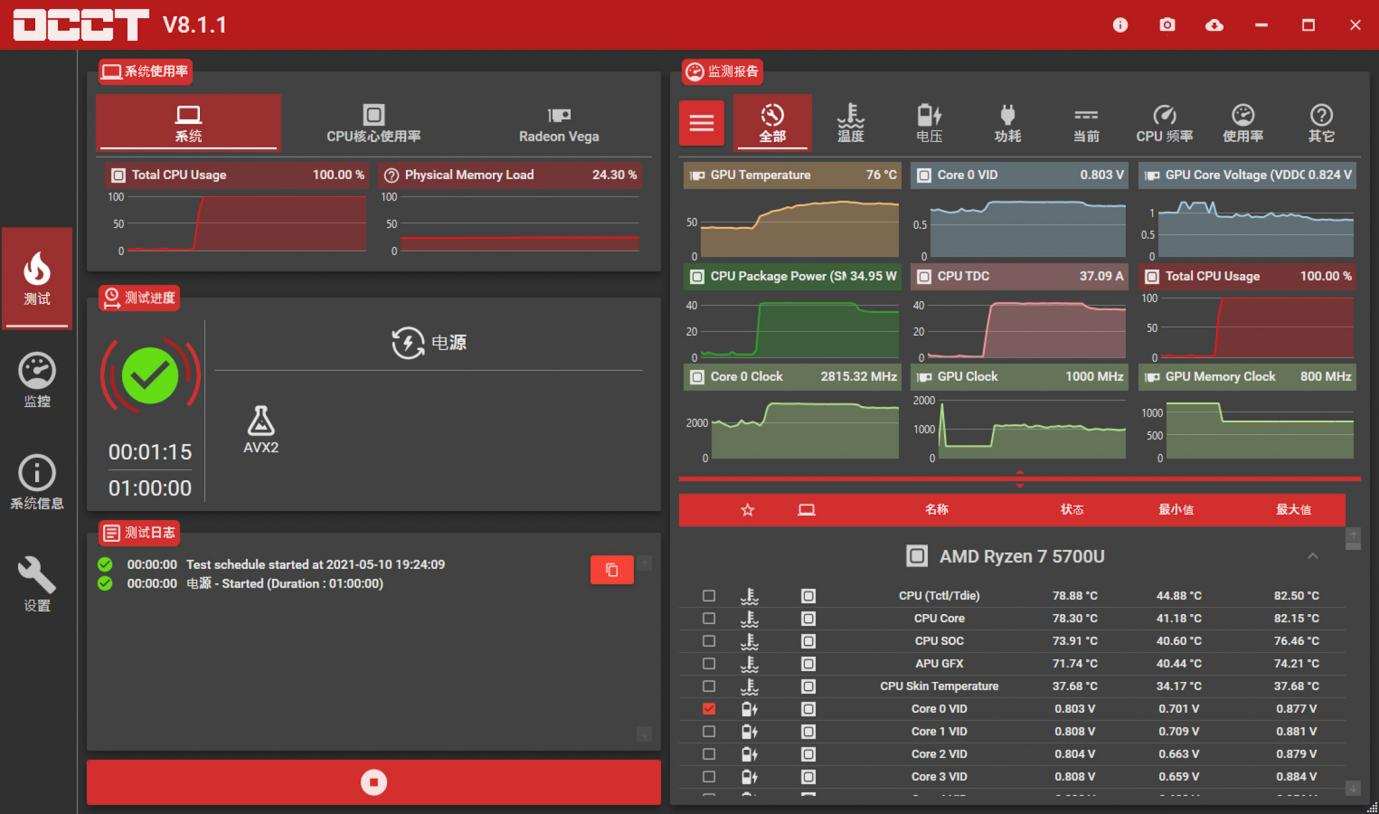This screenshot has height=814, width=1379.
Task: Select the 全部 monitoring tab
Action: click(772, 123)
